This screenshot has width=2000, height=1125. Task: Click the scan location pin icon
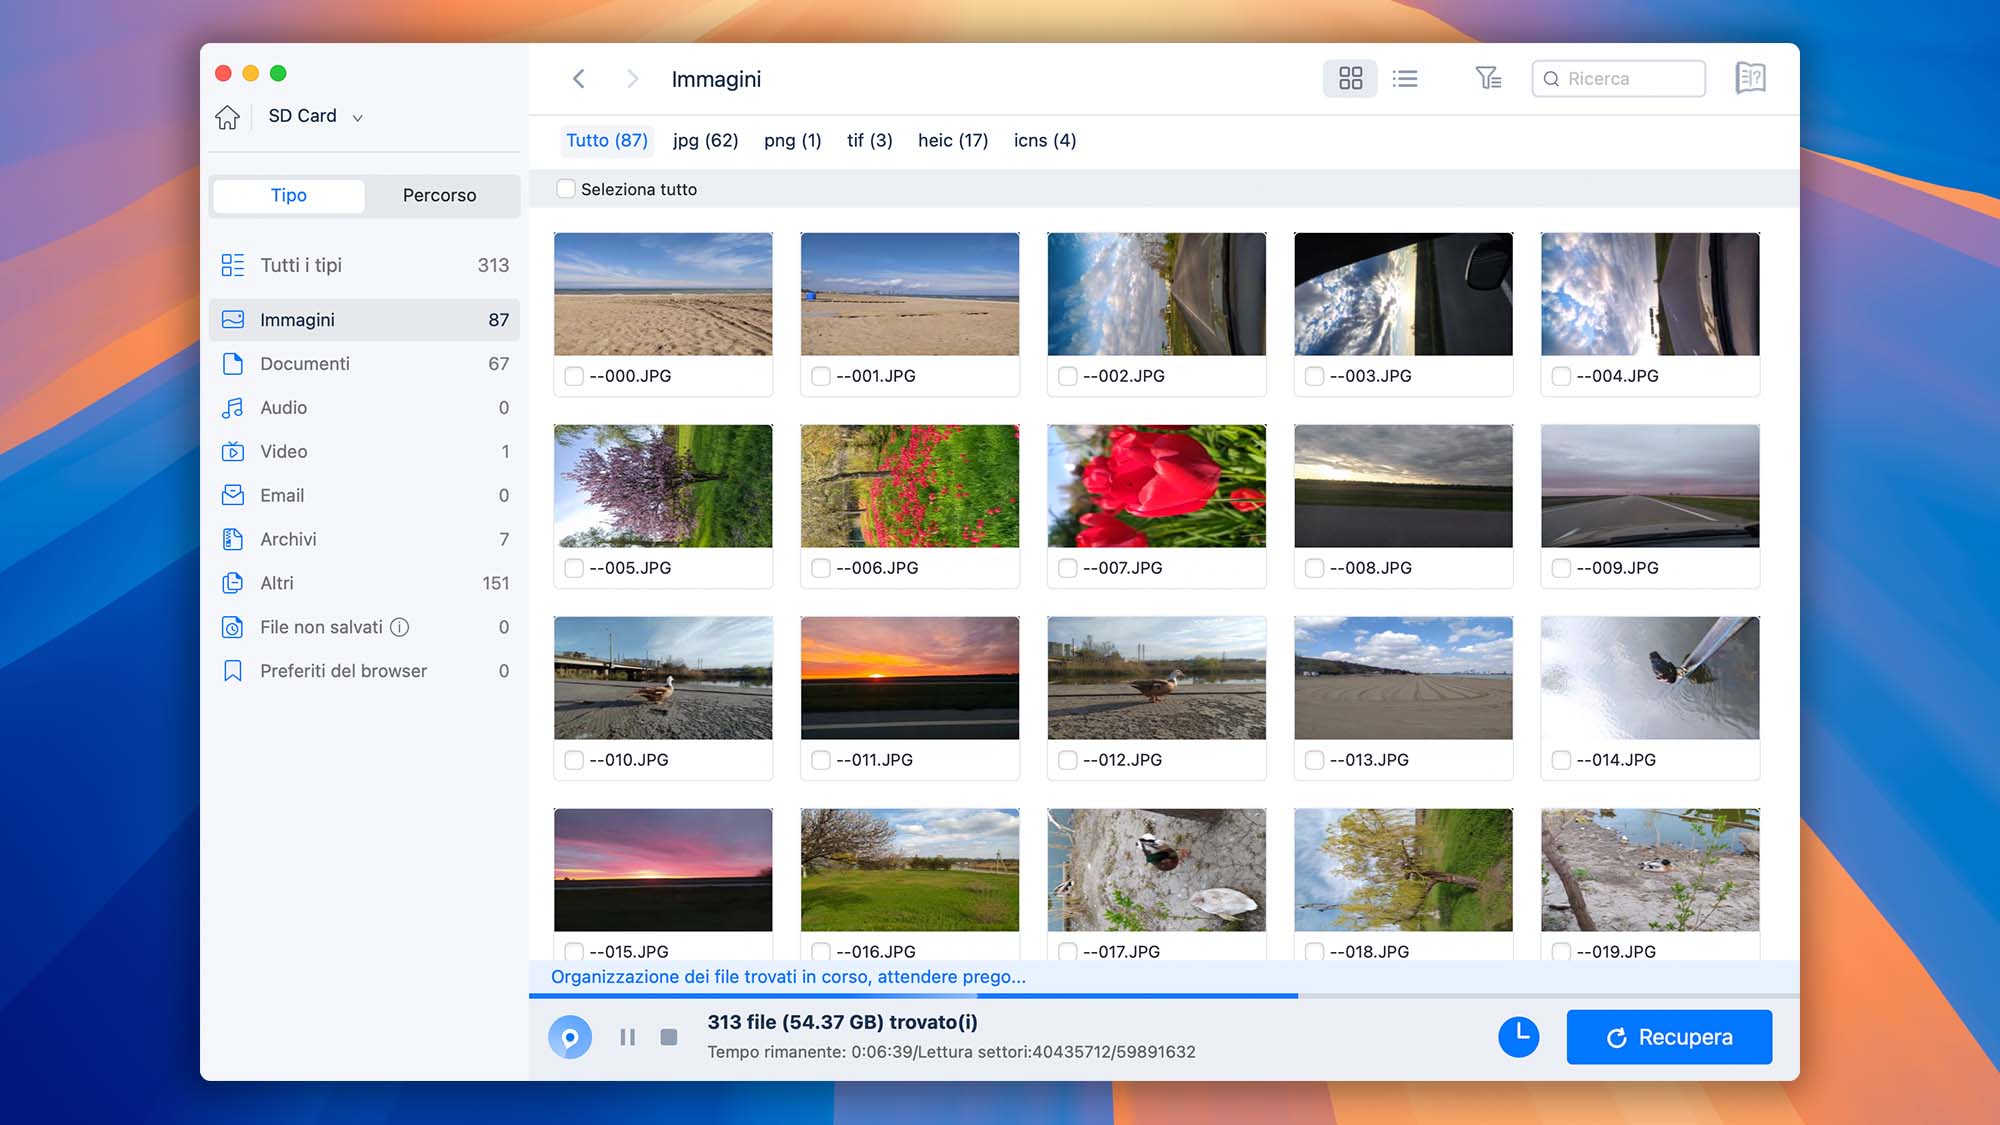(570, 1038)
